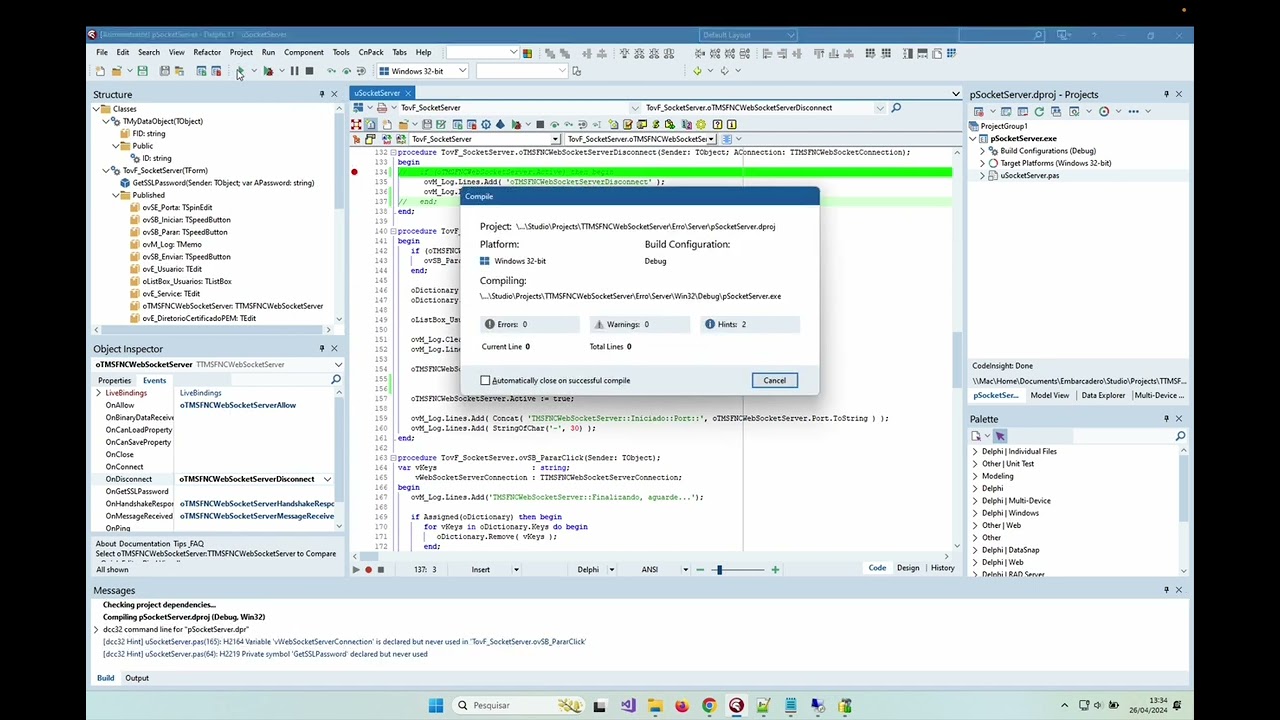Click the Run without debugging button
The image size is (1280, 720).
tap(240, 71)
